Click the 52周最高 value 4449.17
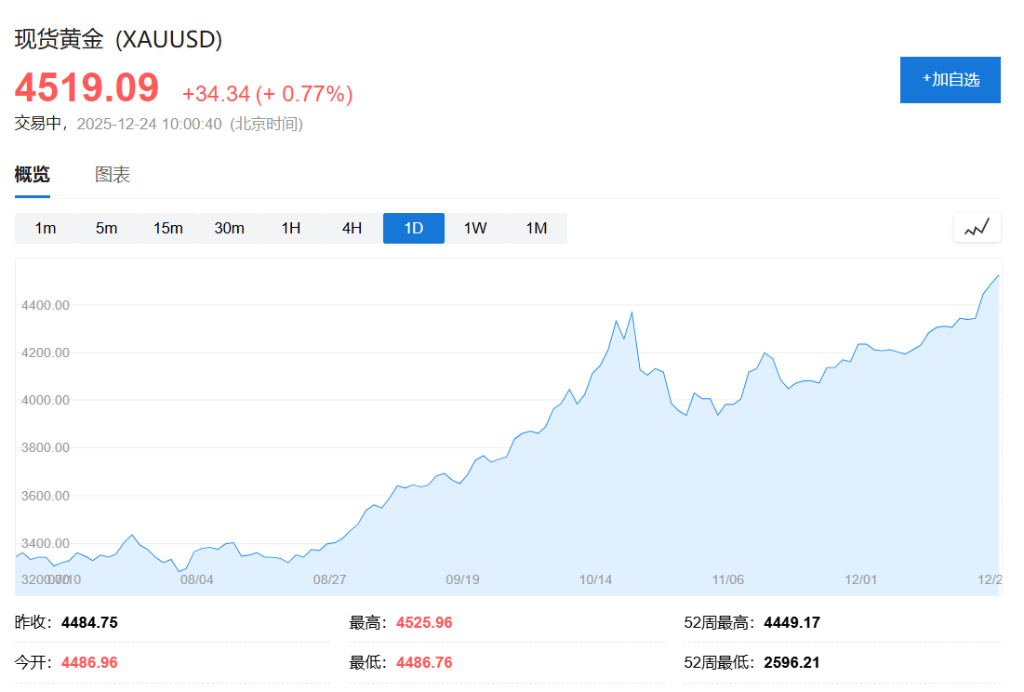This screenshot has height=692, width=1024. coord(792,623)
